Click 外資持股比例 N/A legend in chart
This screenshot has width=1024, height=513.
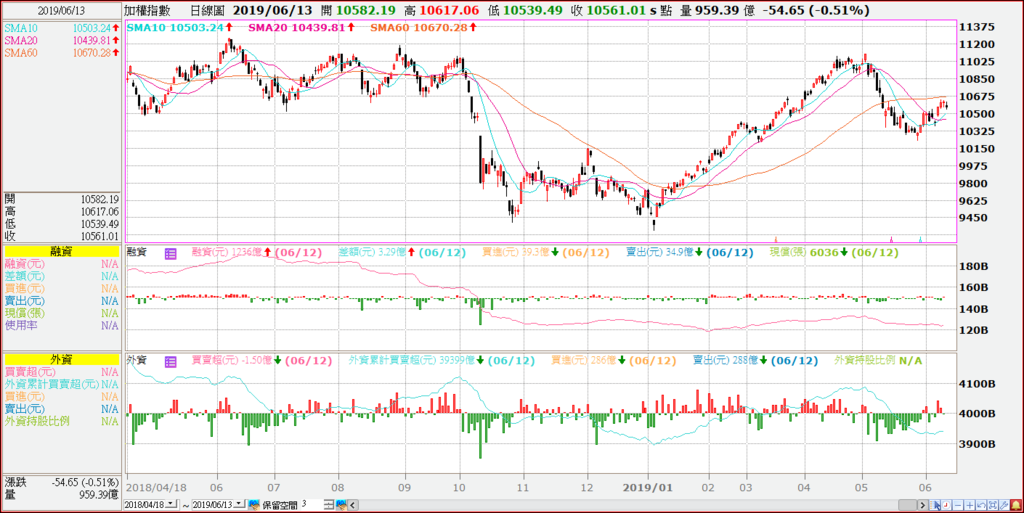[x=878, y=360]
